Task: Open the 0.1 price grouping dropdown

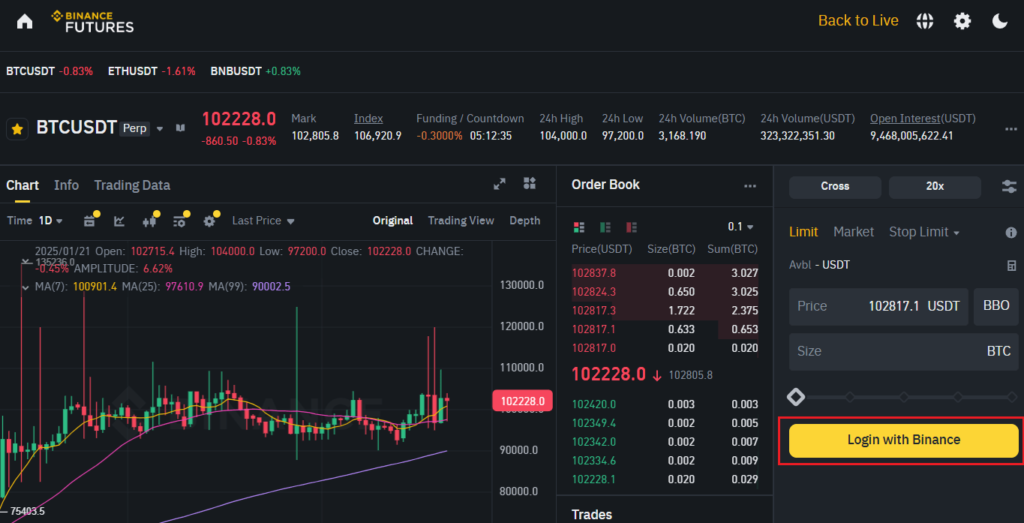Action: (x=741, y=227)
